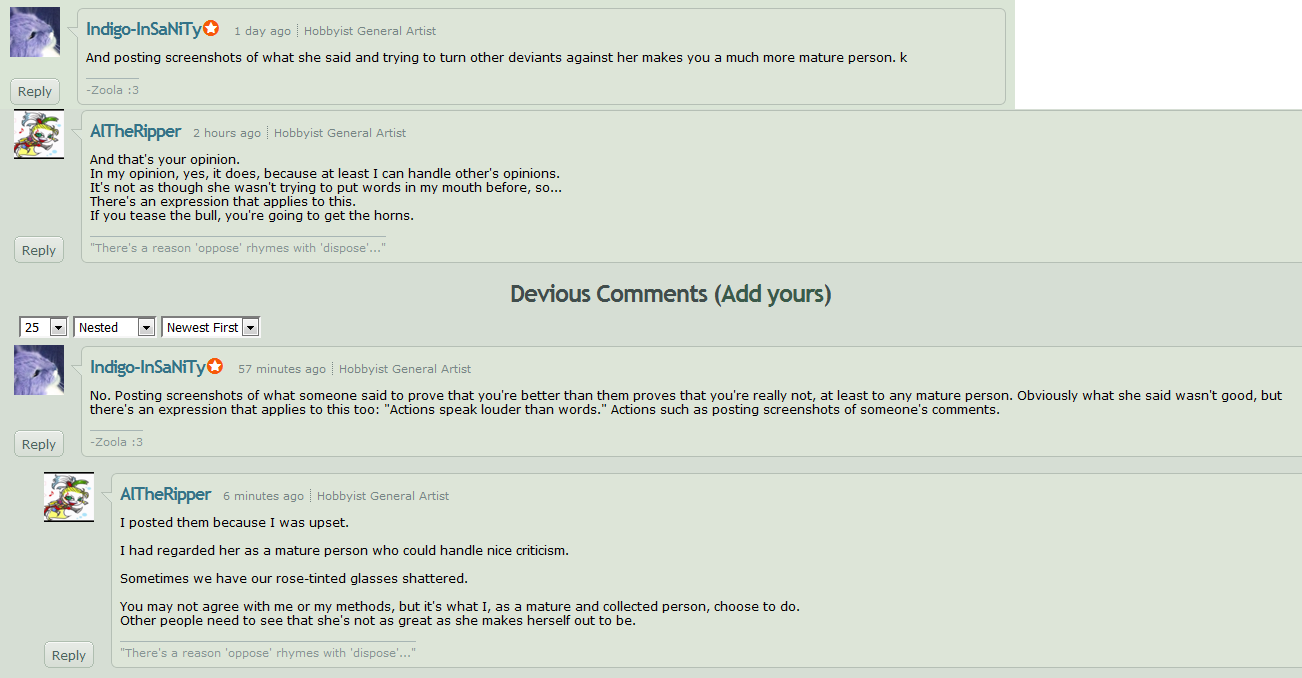Screen dimensions: 1302x678
Task: Reply to Indigo-InSaNiTy's 1 day ago comment
Action: click(x=35, y=91)
